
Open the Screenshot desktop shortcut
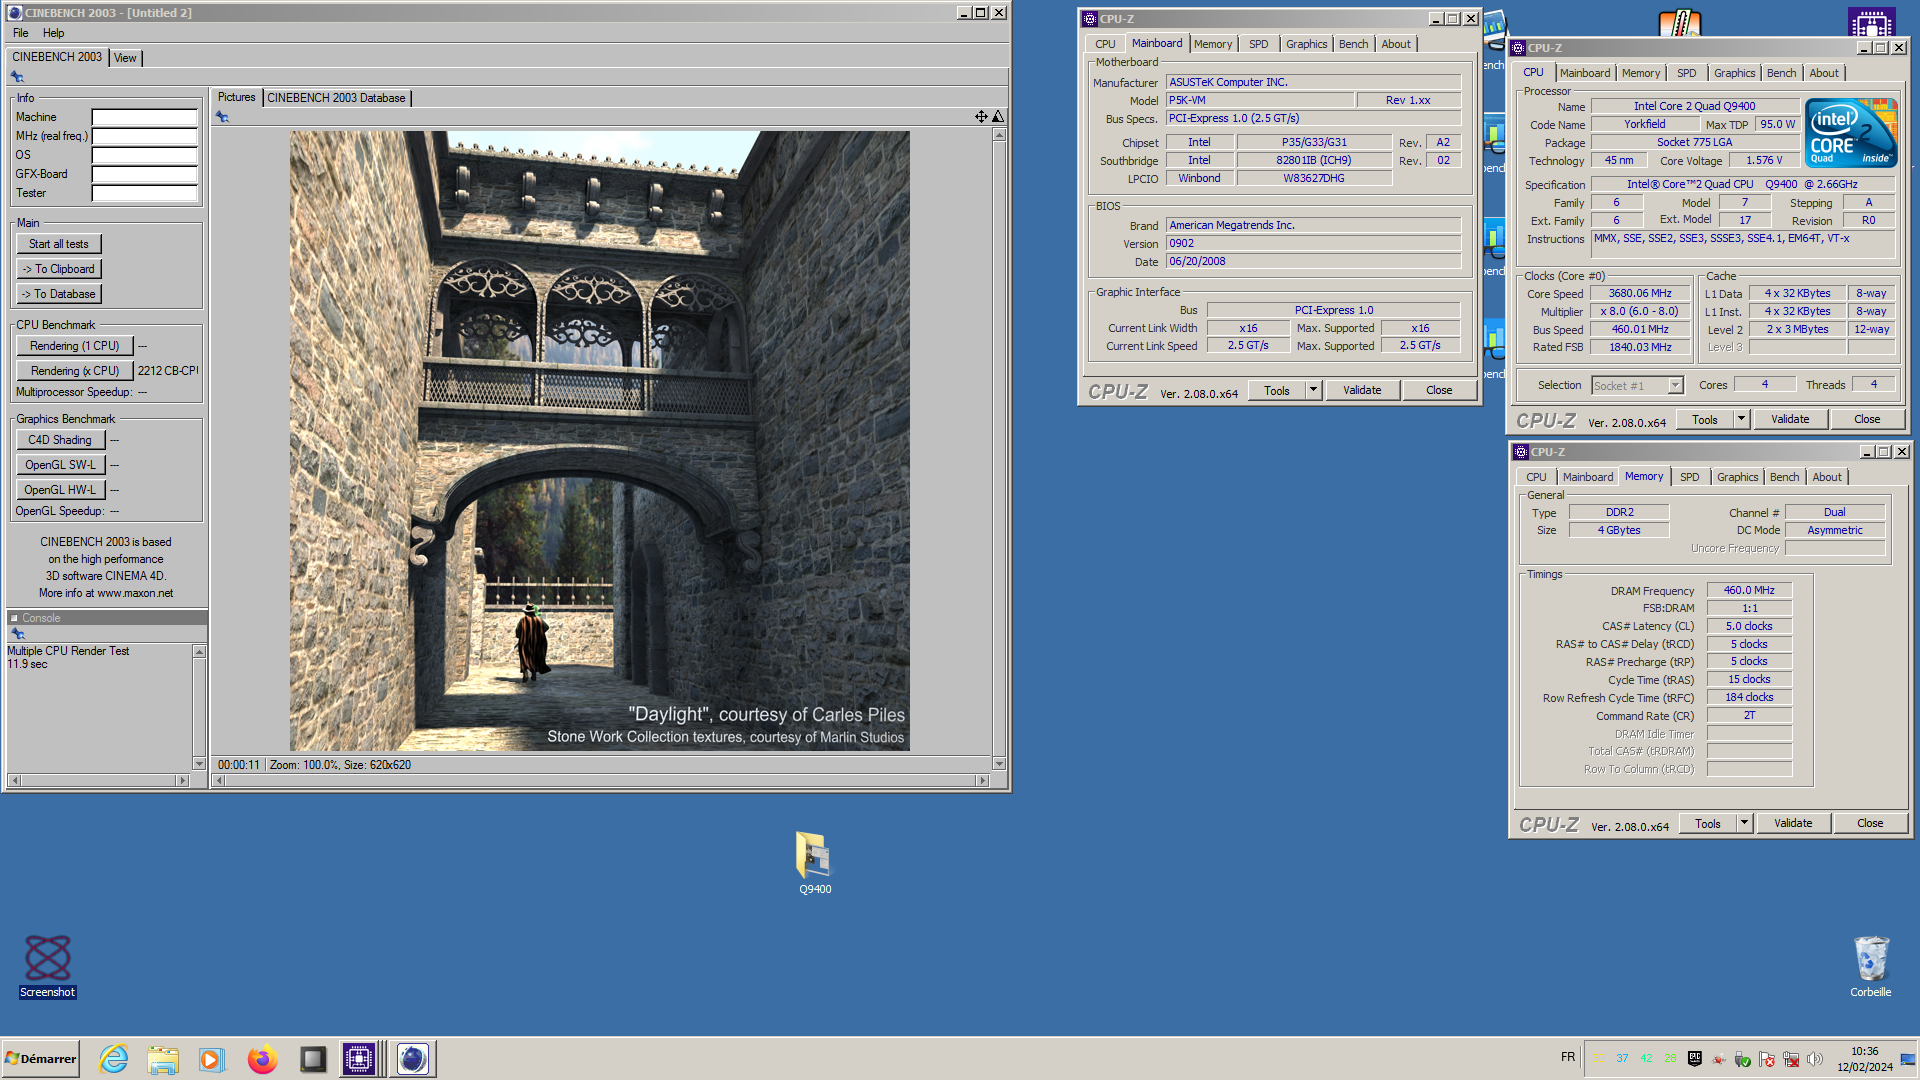(x=47, y=966)
